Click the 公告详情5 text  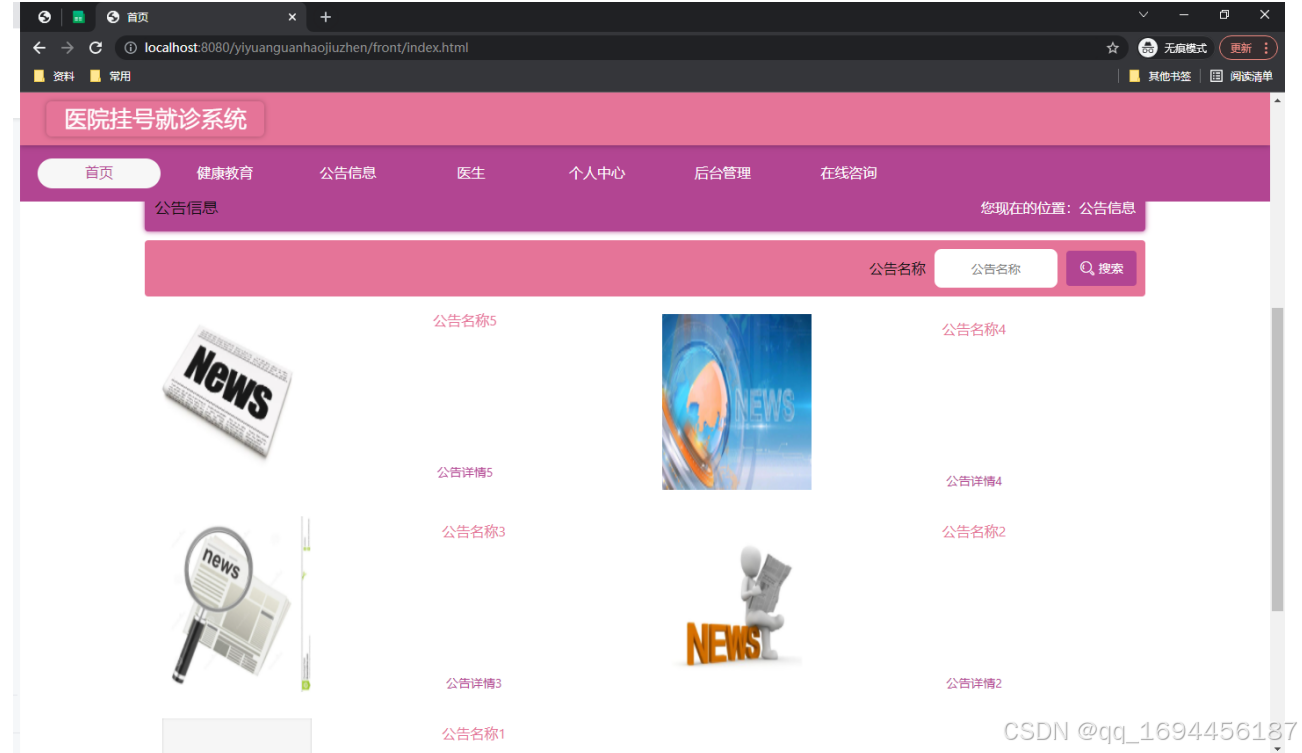(464, 472)
